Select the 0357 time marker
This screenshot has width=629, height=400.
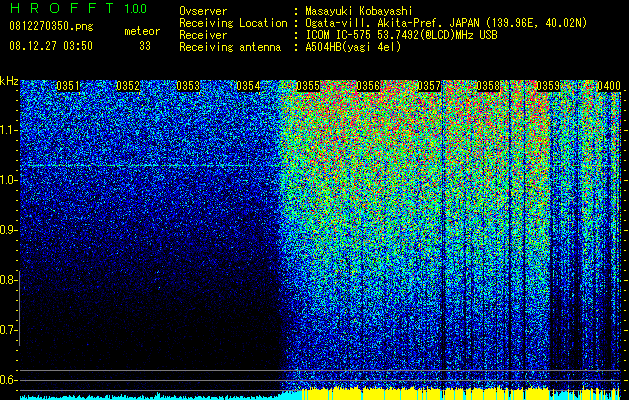coord(429,86)
